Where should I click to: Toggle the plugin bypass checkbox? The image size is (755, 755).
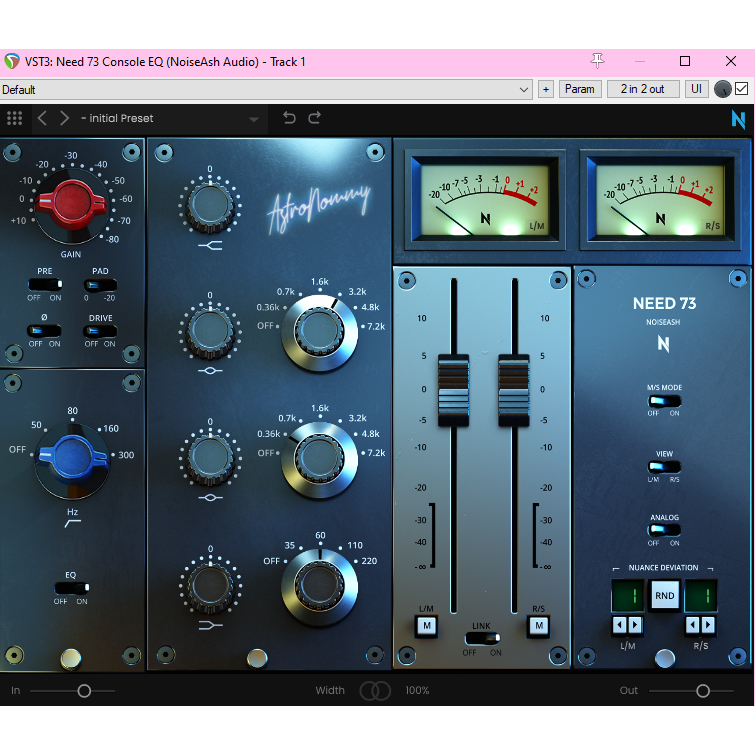(742, 89)
